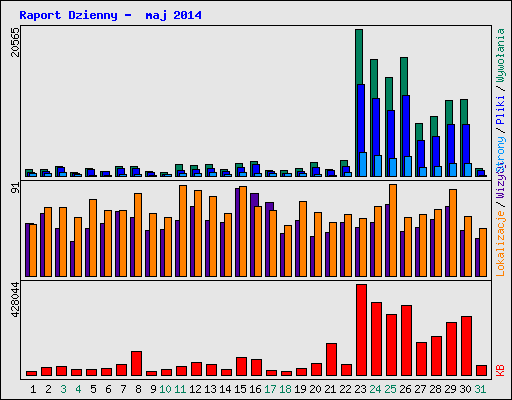The width and height of the screenshot is (512, 400).
Task: Click the middle axis value 91
Action: point(16,188)
